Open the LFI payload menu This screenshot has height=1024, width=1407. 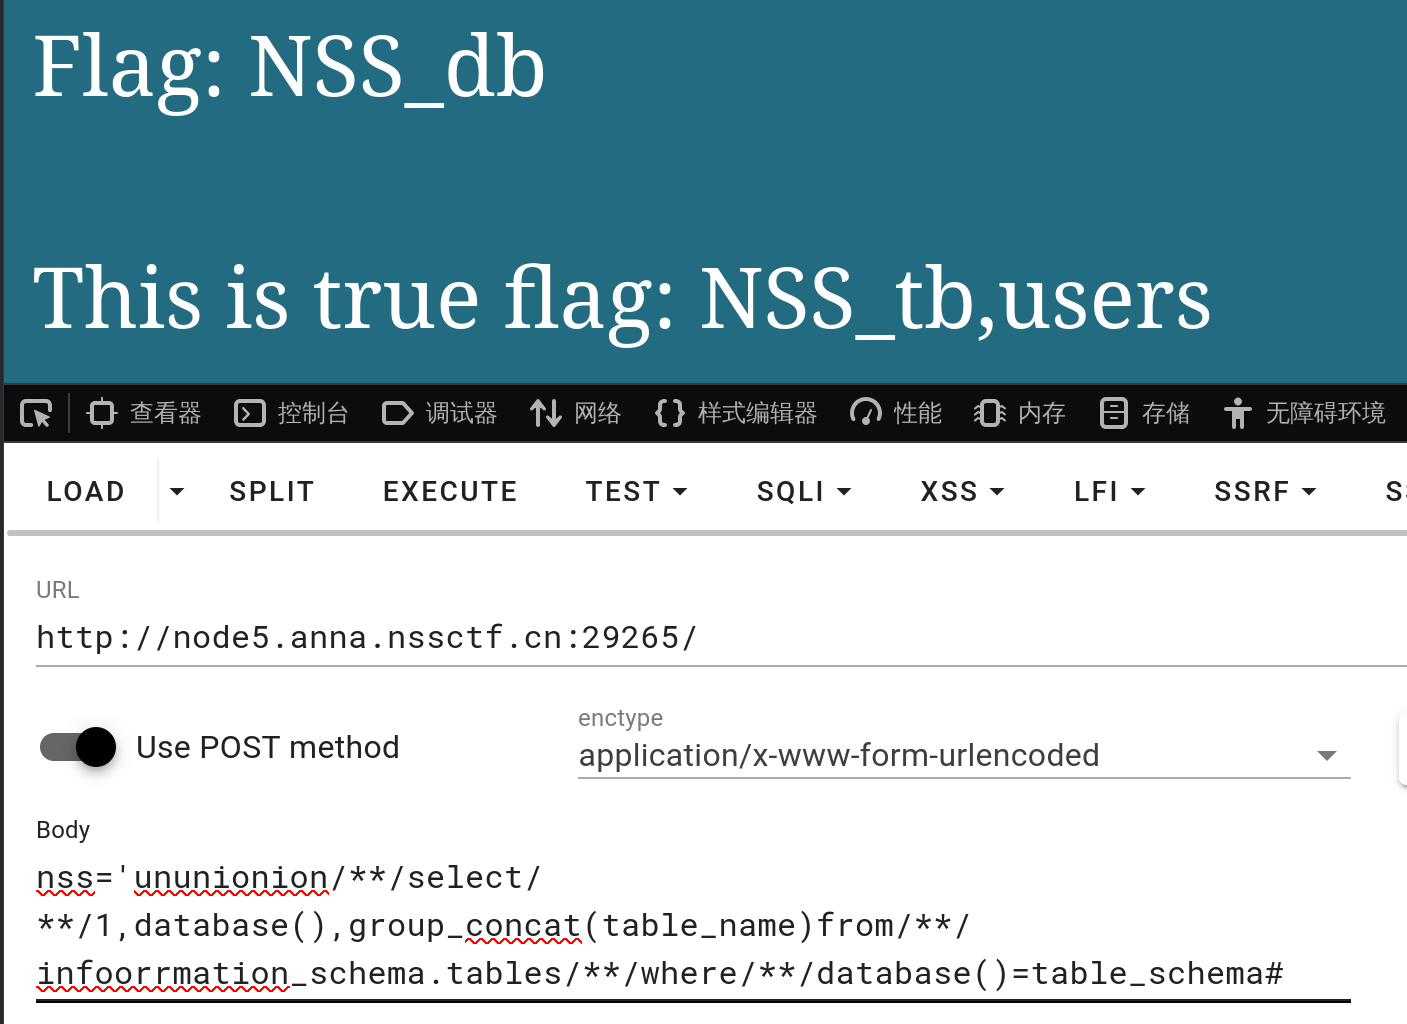pos(1109,491)
